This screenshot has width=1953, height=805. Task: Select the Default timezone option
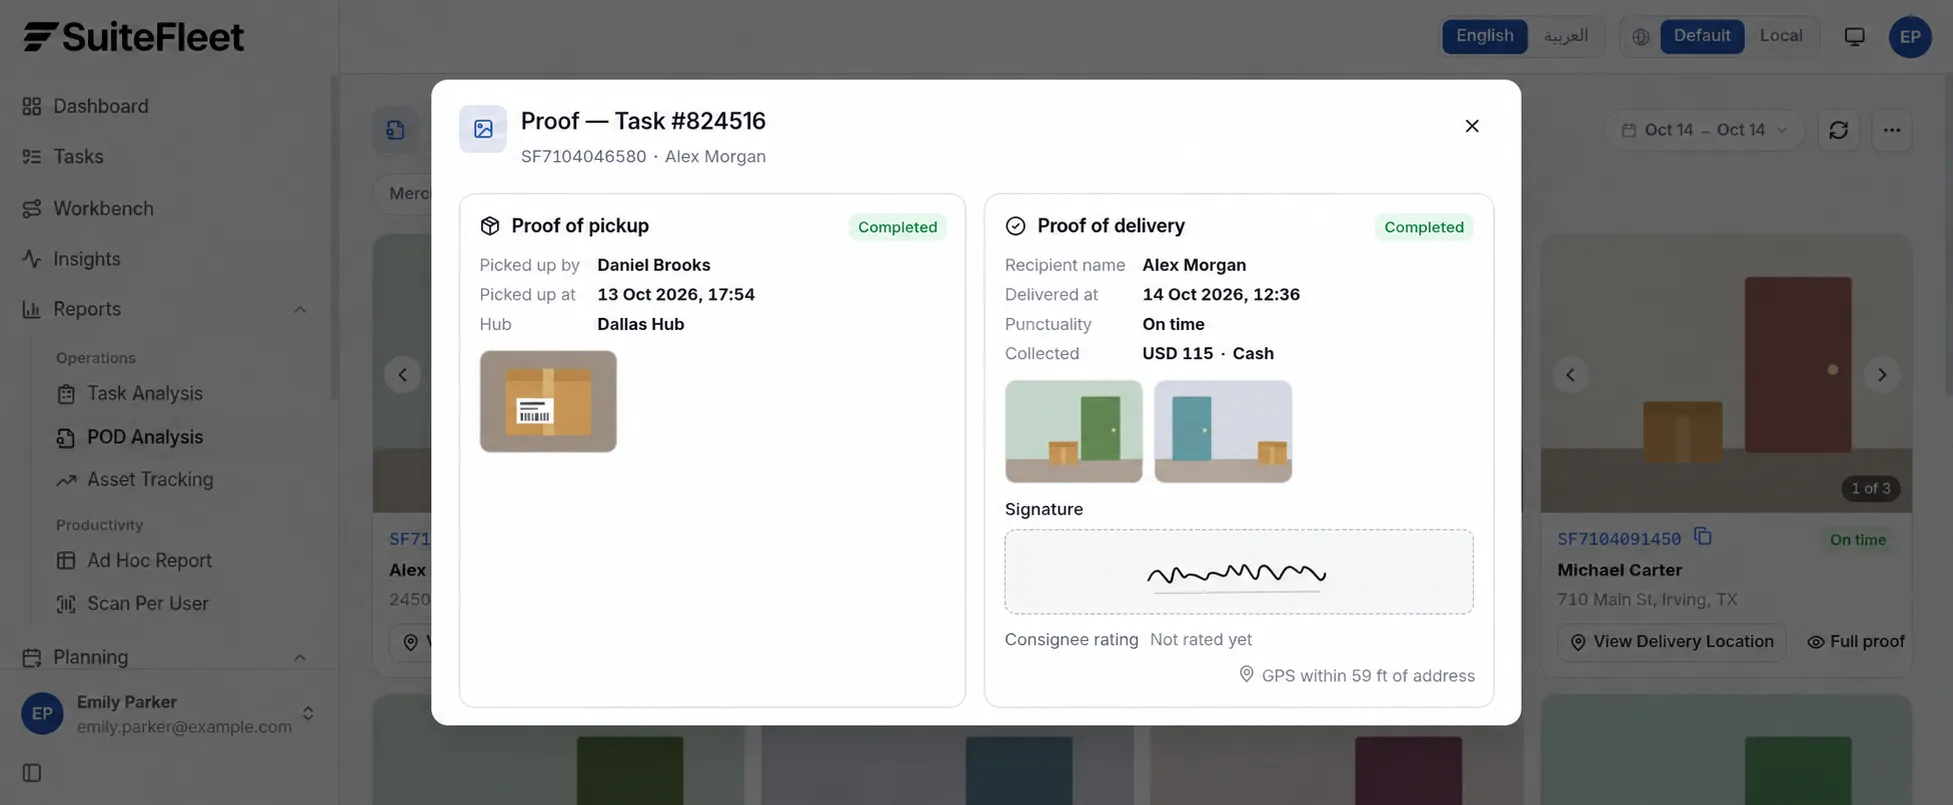pyautogui.click(x=1702, y=36)
